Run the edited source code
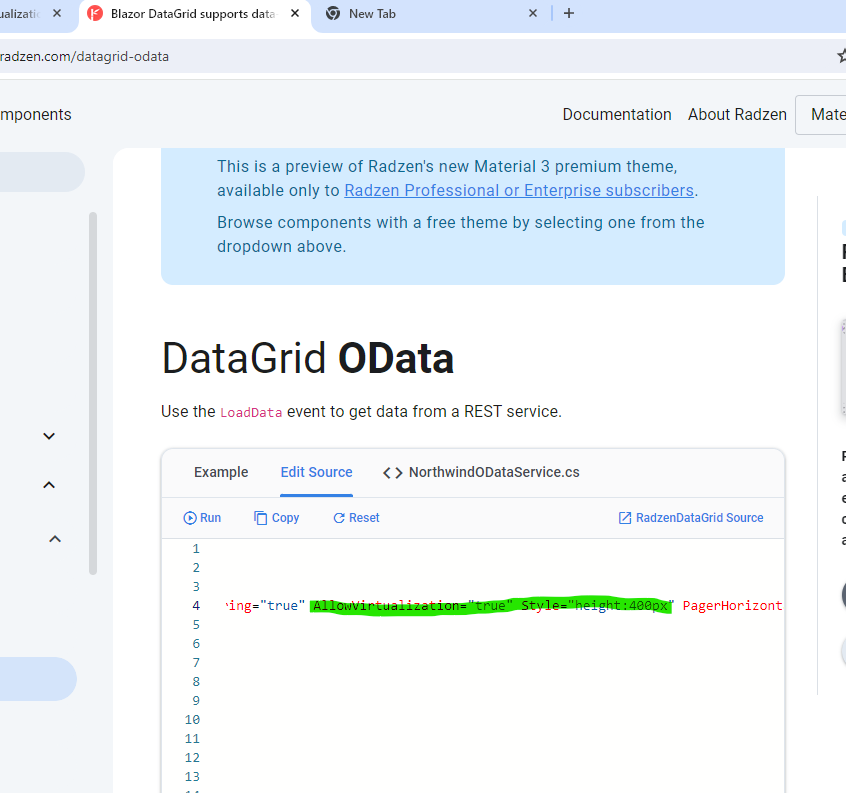 [202, 518]
